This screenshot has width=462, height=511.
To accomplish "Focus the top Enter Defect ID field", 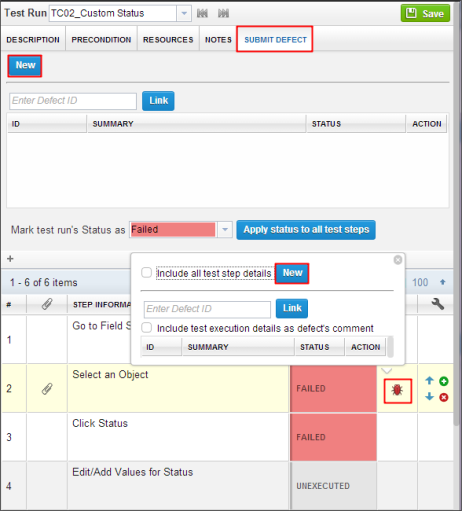I will pyautogui.click(x=73, y=101).
